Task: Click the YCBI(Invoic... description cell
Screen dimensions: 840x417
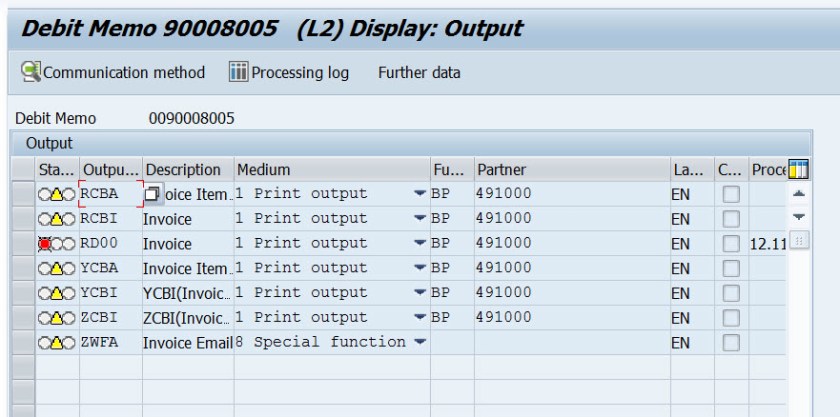Action: pos(188,293)
